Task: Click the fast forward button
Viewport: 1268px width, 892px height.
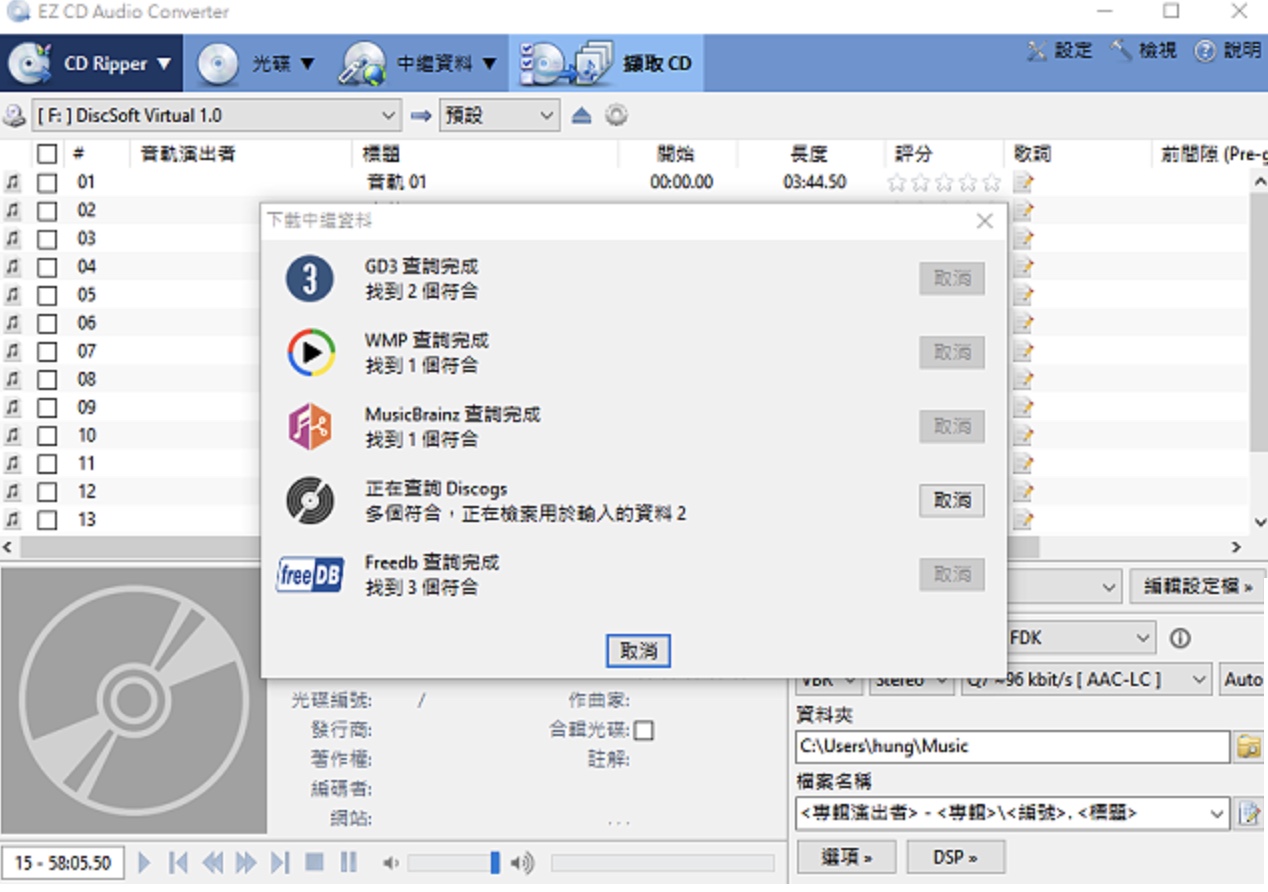Action: click(x=246, y=862)
